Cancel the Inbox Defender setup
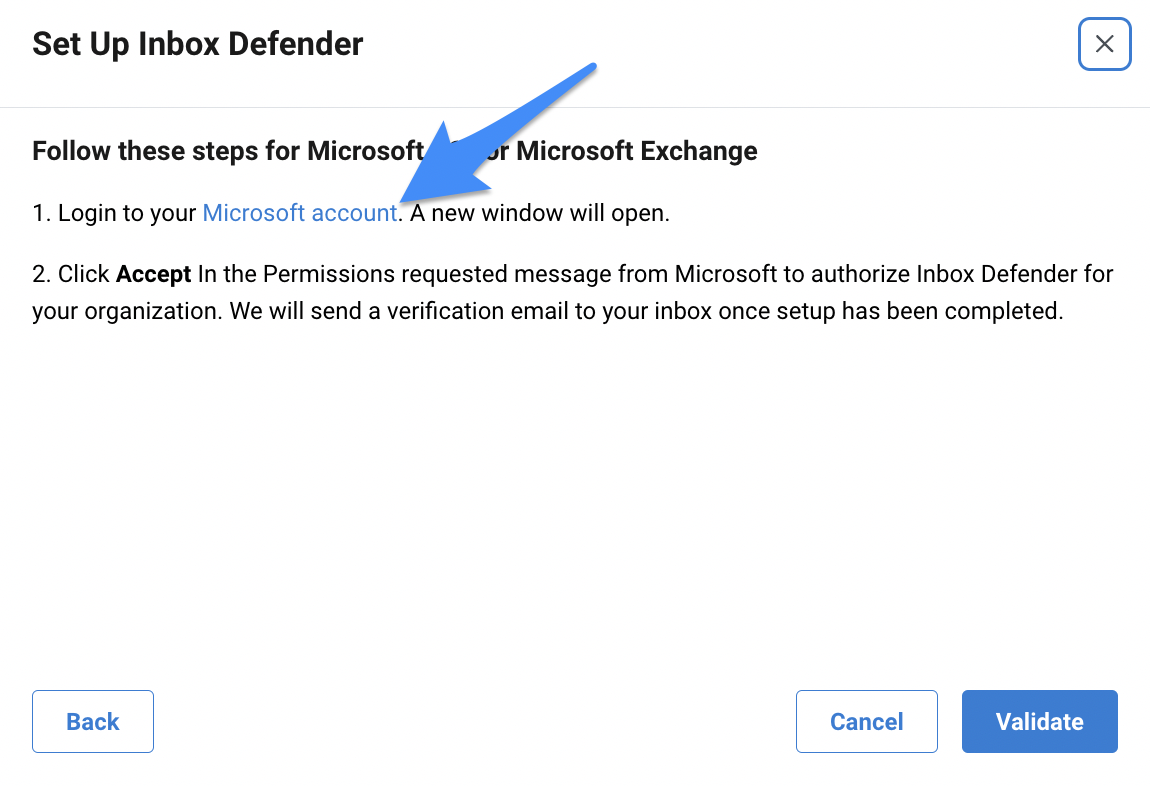Viewport: 1150px width, 786px height. [866, 721]
